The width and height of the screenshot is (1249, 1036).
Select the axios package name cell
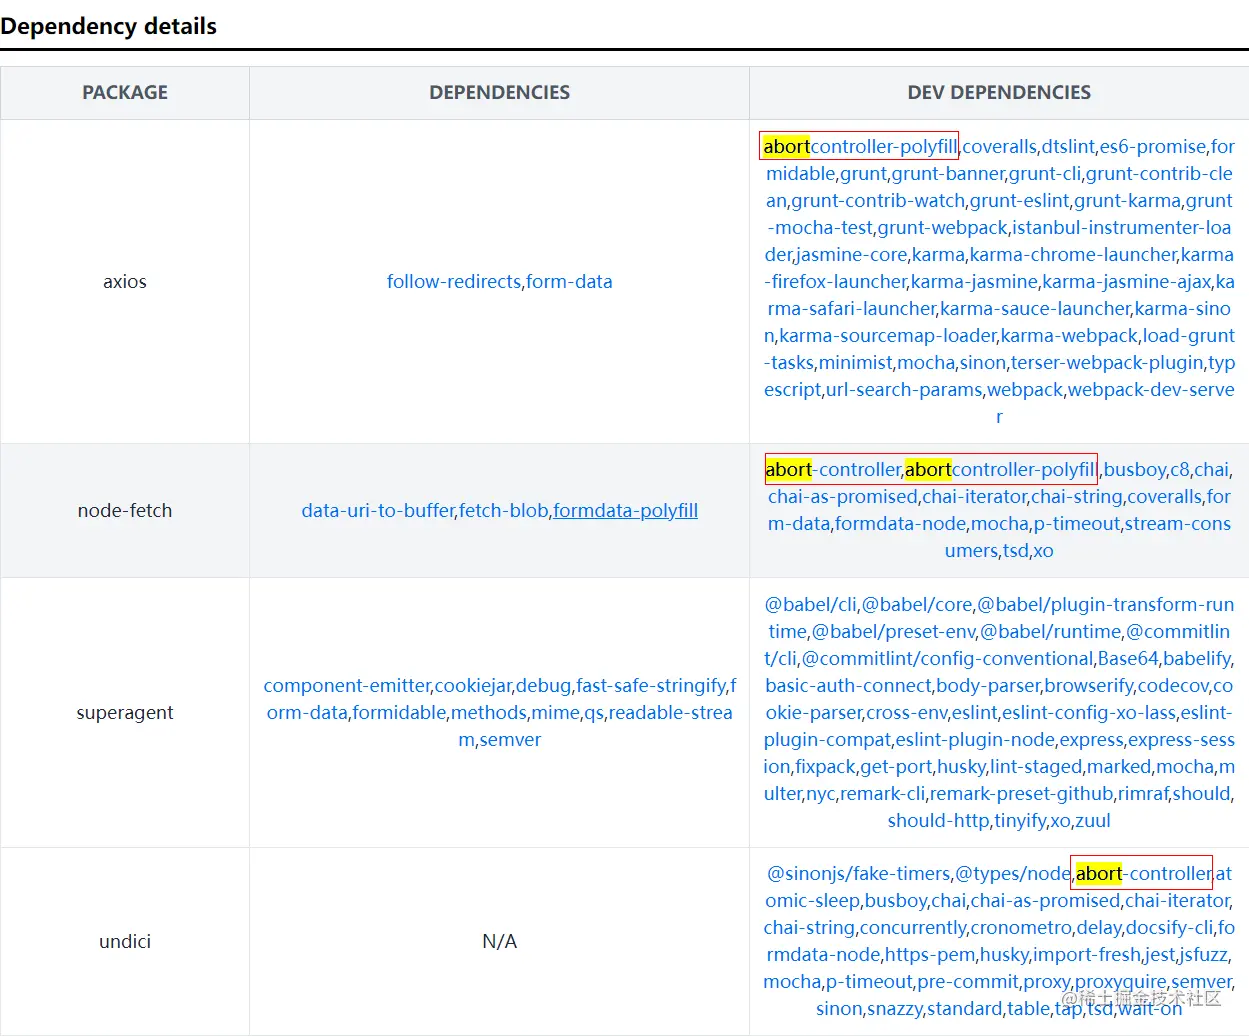pos(125,281)
